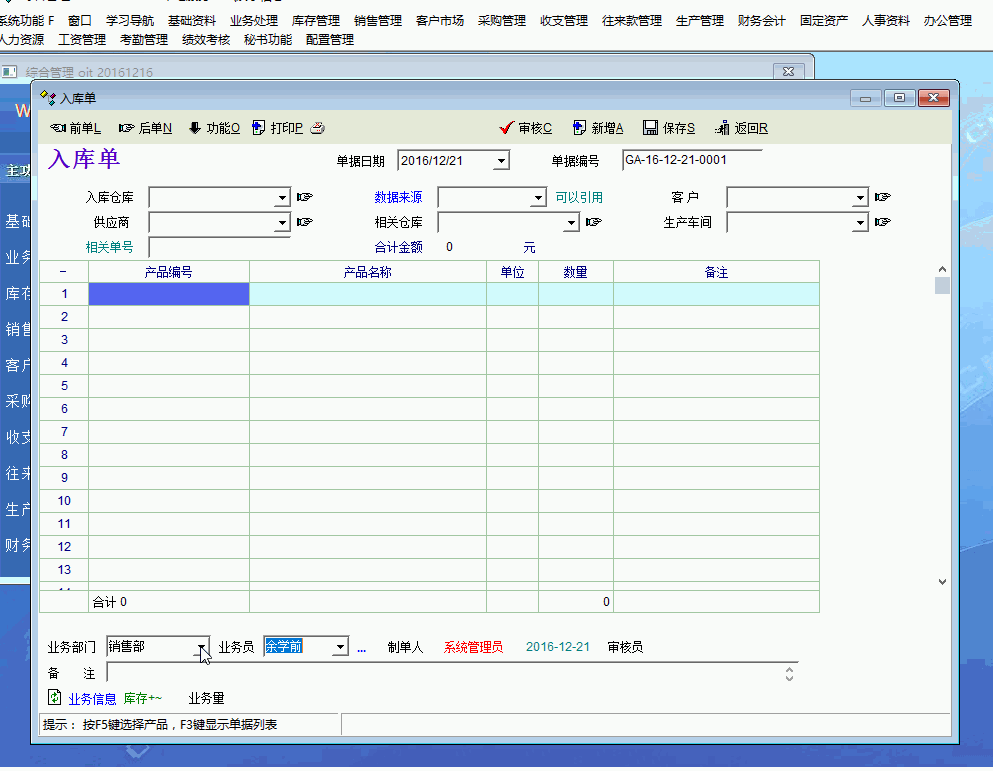Open the 库存管理 menu
993x771 pixels.
point(315,20)
